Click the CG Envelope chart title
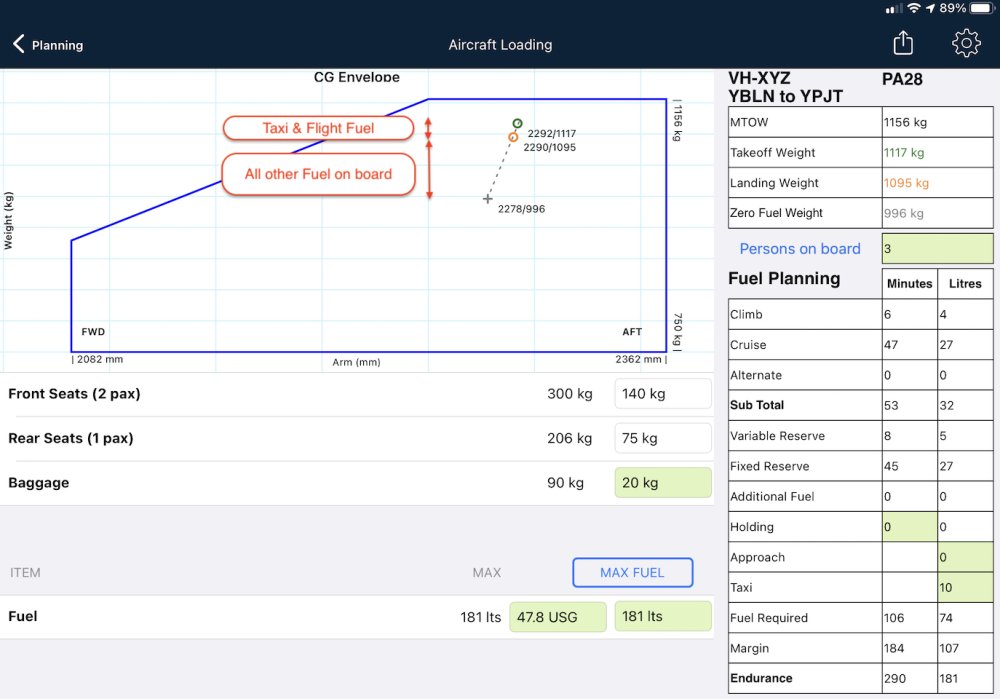 tap(357, 77)
